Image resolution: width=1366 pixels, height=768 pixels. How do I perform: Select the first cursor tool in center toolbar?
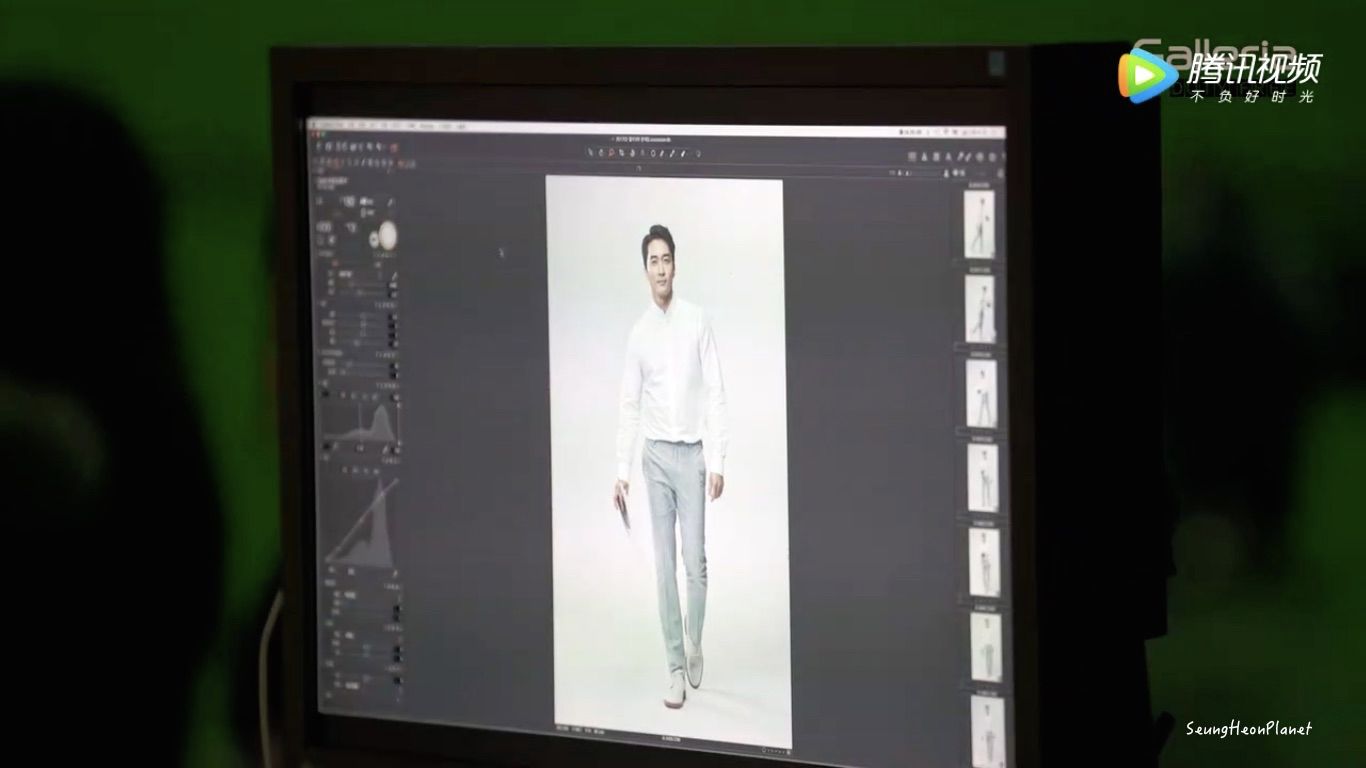[x=591, y=153]
